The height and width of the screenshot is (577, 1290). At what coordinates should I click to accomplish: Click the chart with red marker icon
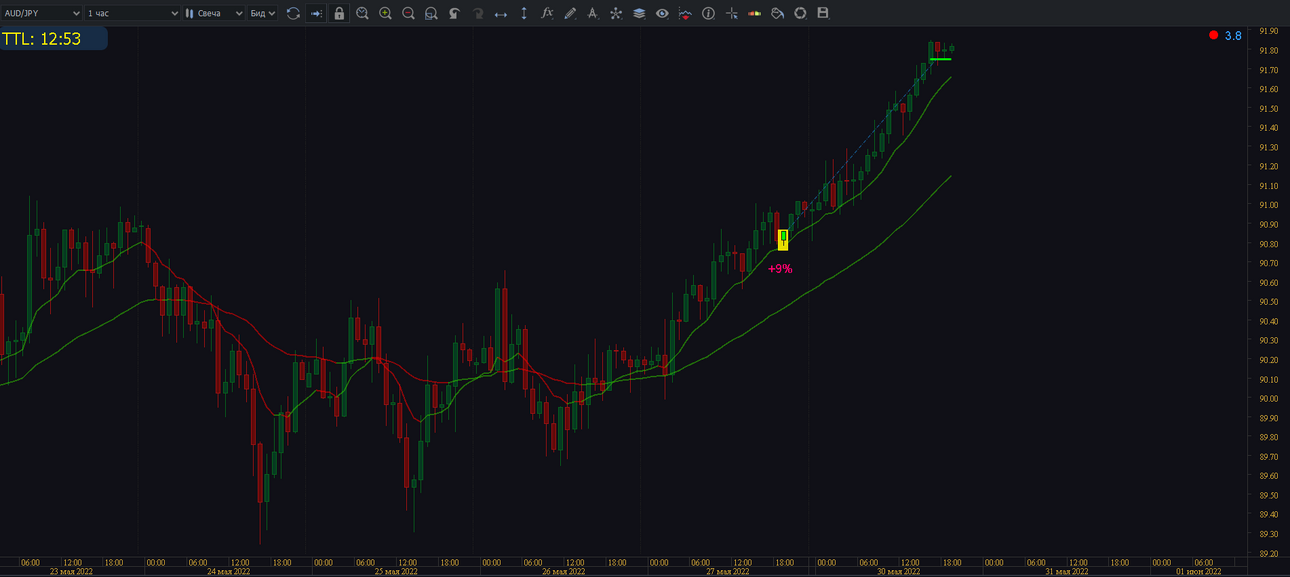(685, 13)
